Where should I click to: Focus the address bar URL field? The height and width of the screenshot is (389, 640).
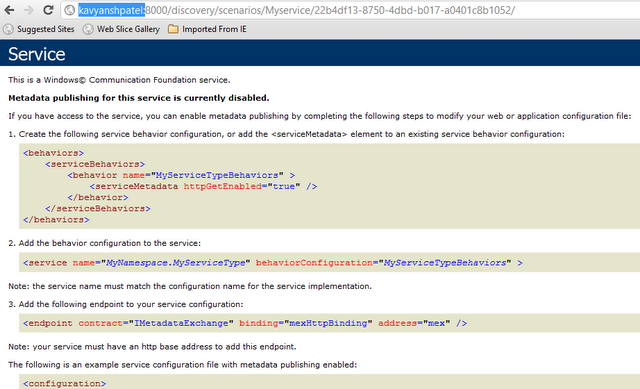[350, 10]
